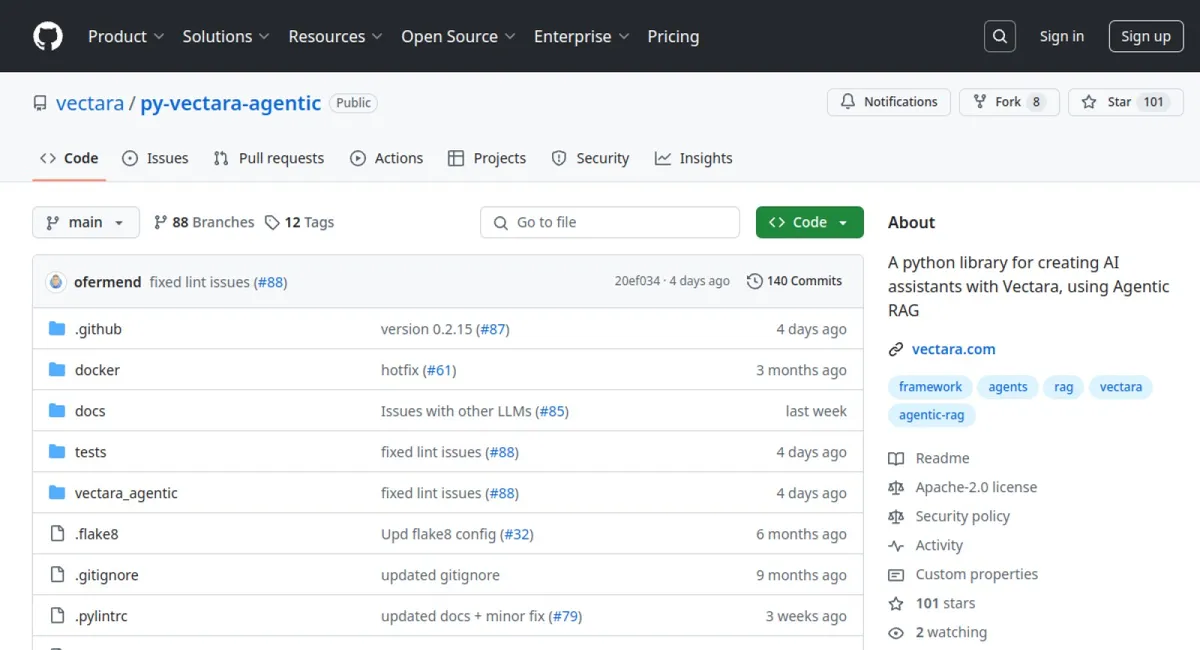Switch to the Issues tab
1200x650 pixels.
tap(155, 158)
